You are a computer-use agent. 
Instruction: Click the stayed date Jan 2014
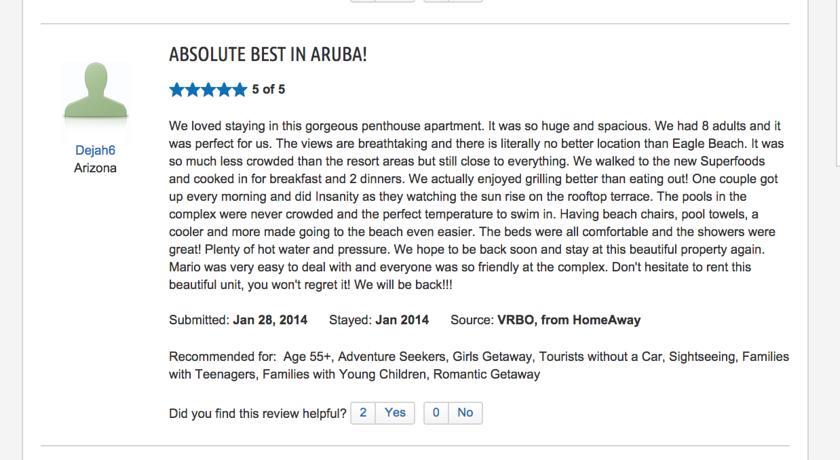click(402, 320)
